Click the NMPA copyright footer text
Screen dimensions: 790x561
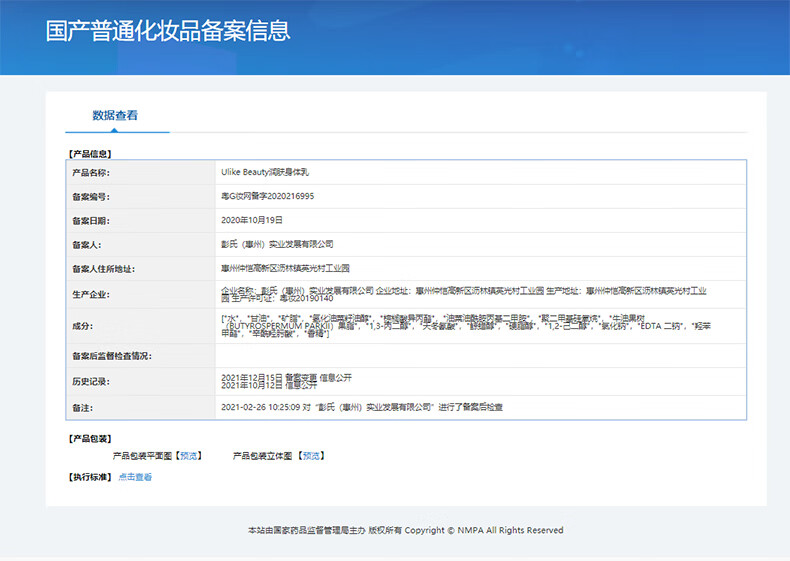(404, 530)
